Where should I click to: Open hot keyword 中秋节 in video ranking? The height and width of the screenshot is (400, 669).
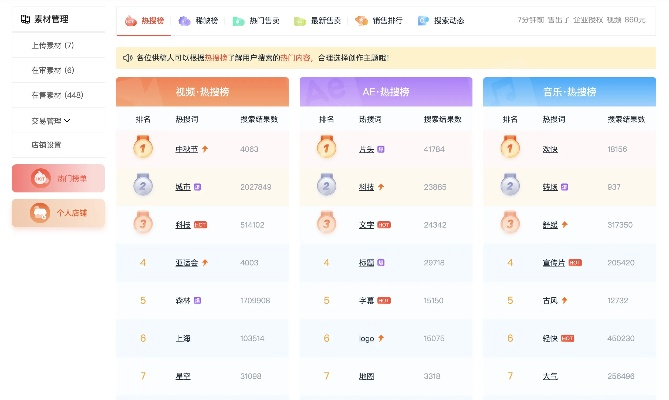click(186, 149)
